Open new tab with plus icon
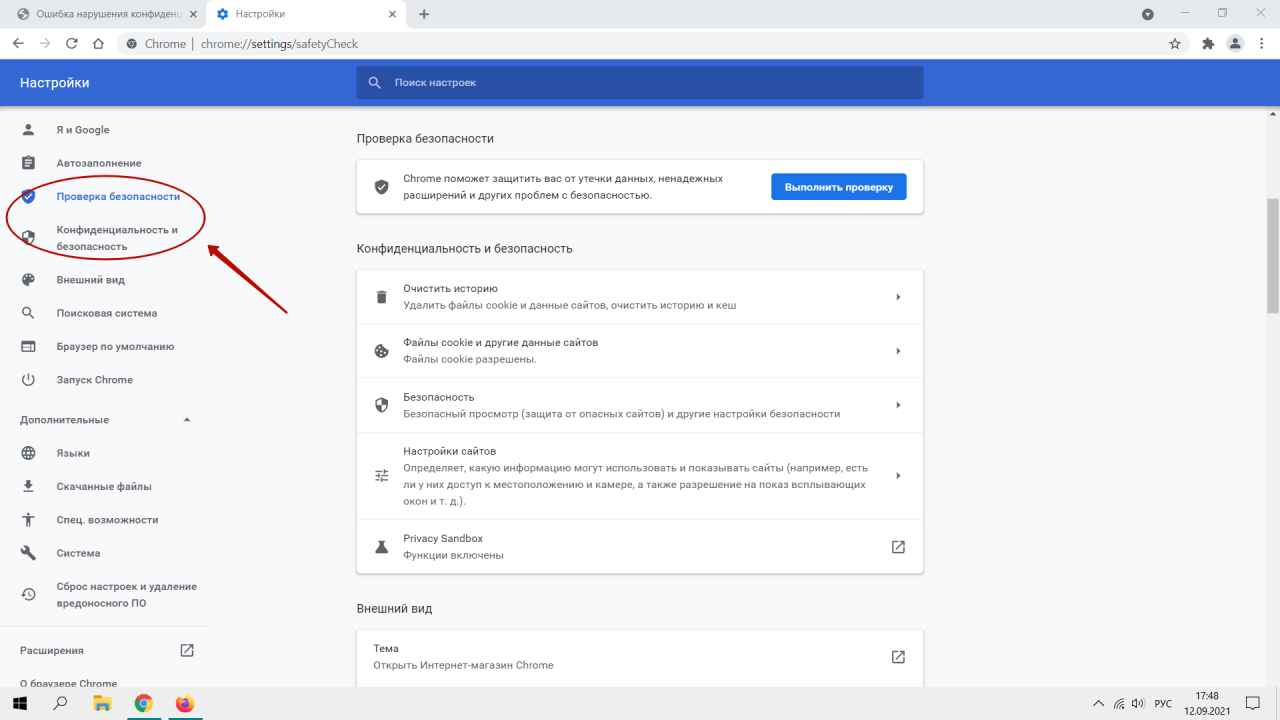 [424, 14]
